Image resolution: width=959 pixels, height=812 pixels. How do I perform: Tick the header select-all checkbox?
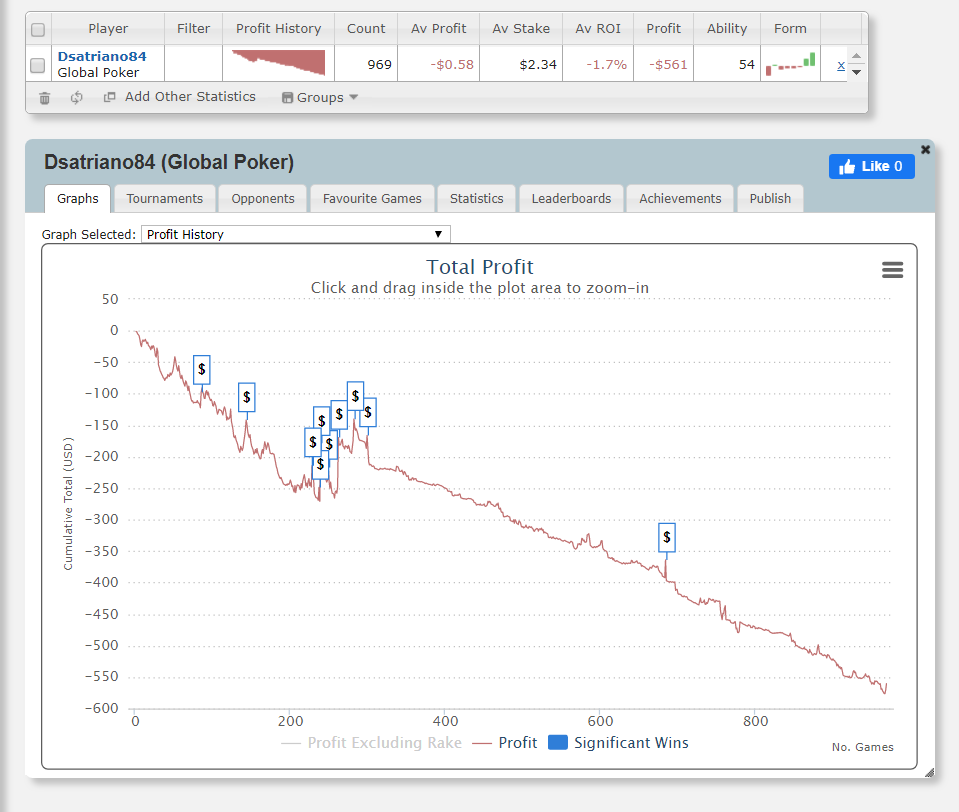pyautogui.click(x=38, y=29)
